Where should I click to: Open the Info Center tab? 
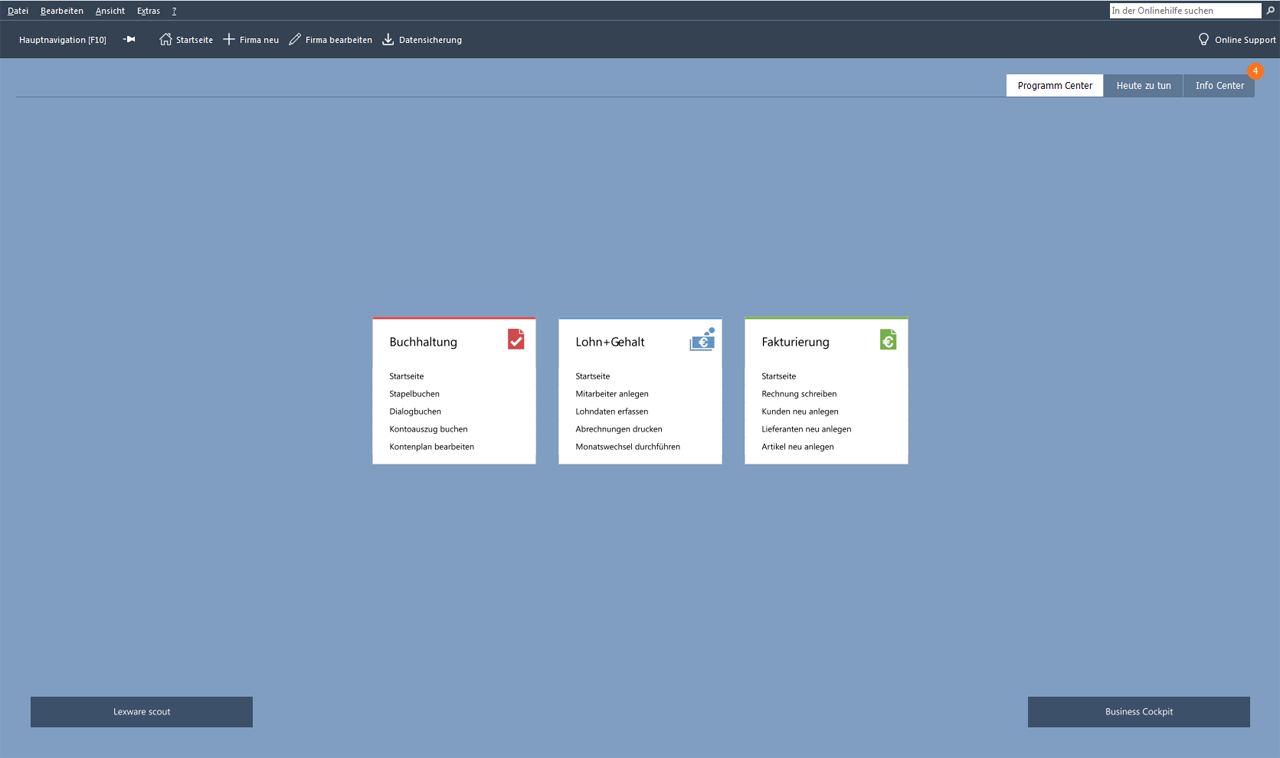coord(1219,86)
